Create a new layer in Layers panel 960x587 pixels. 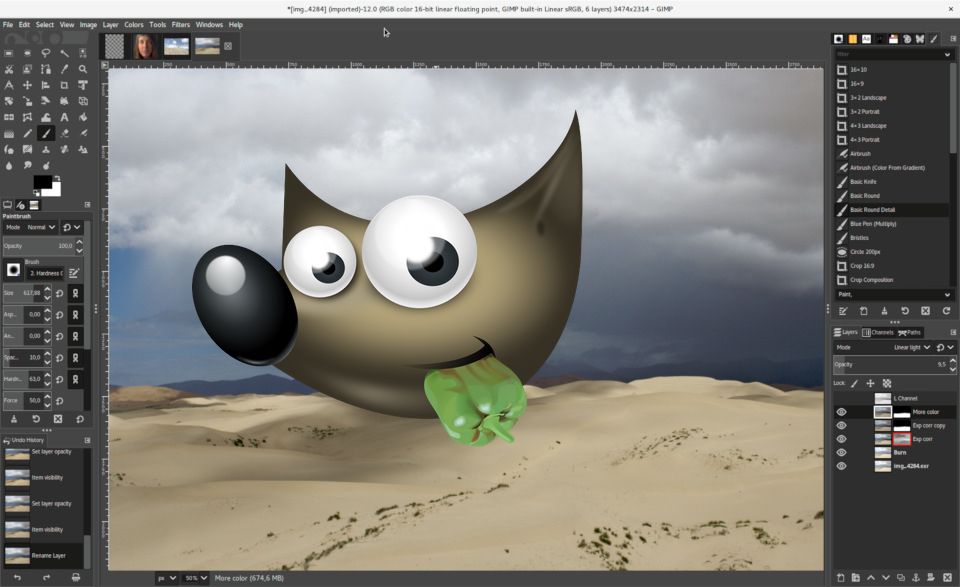(841, 577)
